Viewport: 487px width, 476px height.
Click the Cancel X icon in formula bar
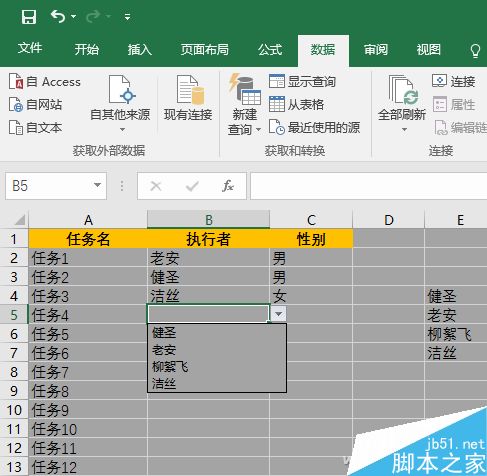tap(156, 186)
